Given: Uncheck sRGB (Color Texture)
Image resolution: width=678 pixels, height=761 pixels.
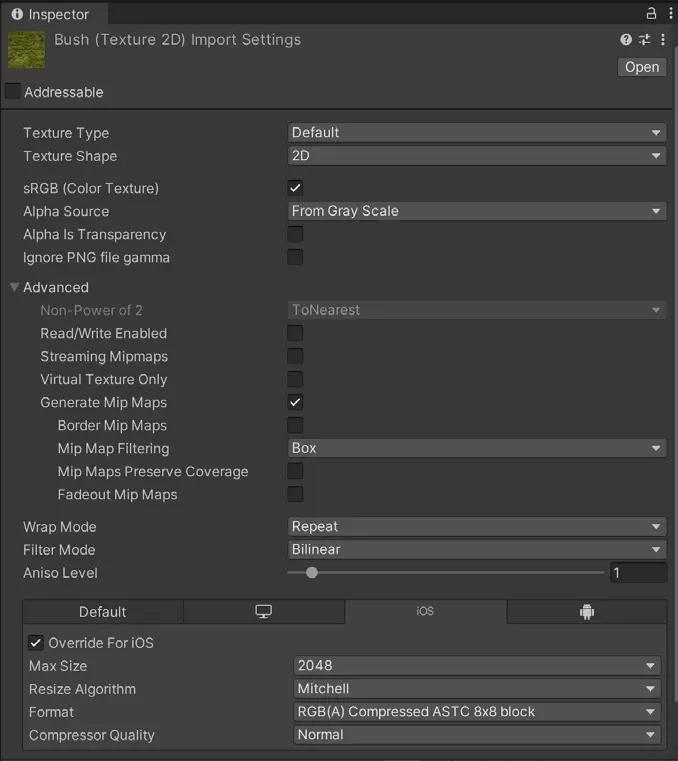Looking at the screenshot, I should tap(295, 188).
